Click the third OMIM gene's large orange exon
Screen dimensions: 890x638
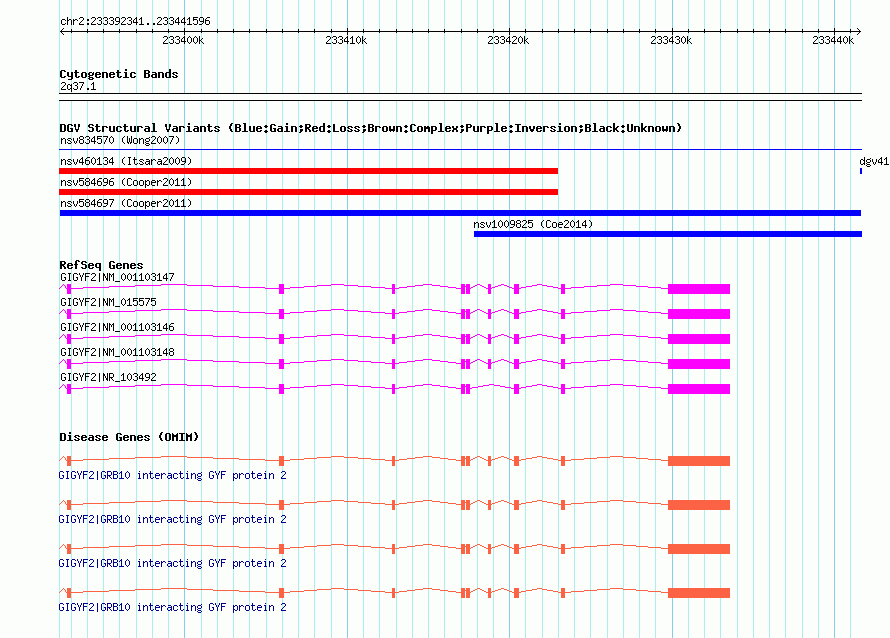click(699, 549)
